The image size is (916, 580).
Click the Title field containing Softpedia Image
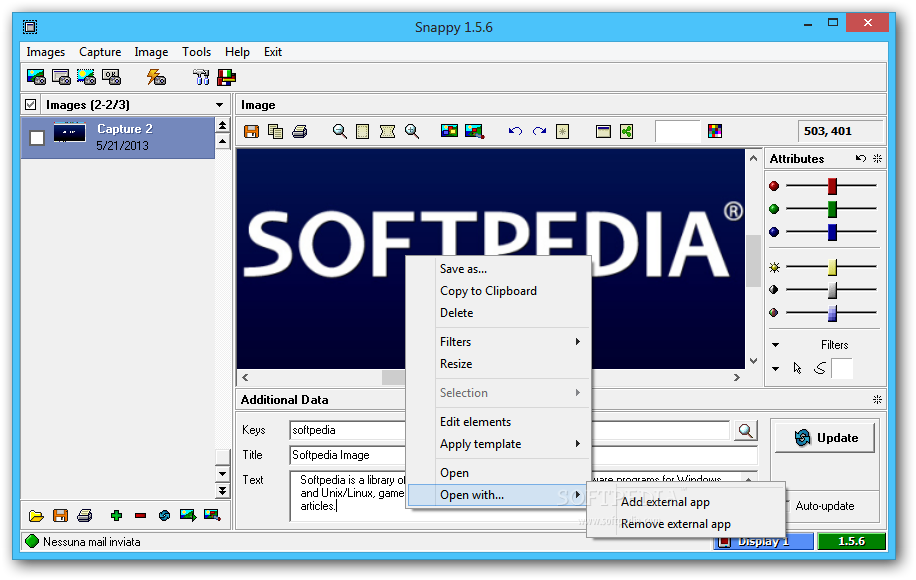[x=523, y=455]
